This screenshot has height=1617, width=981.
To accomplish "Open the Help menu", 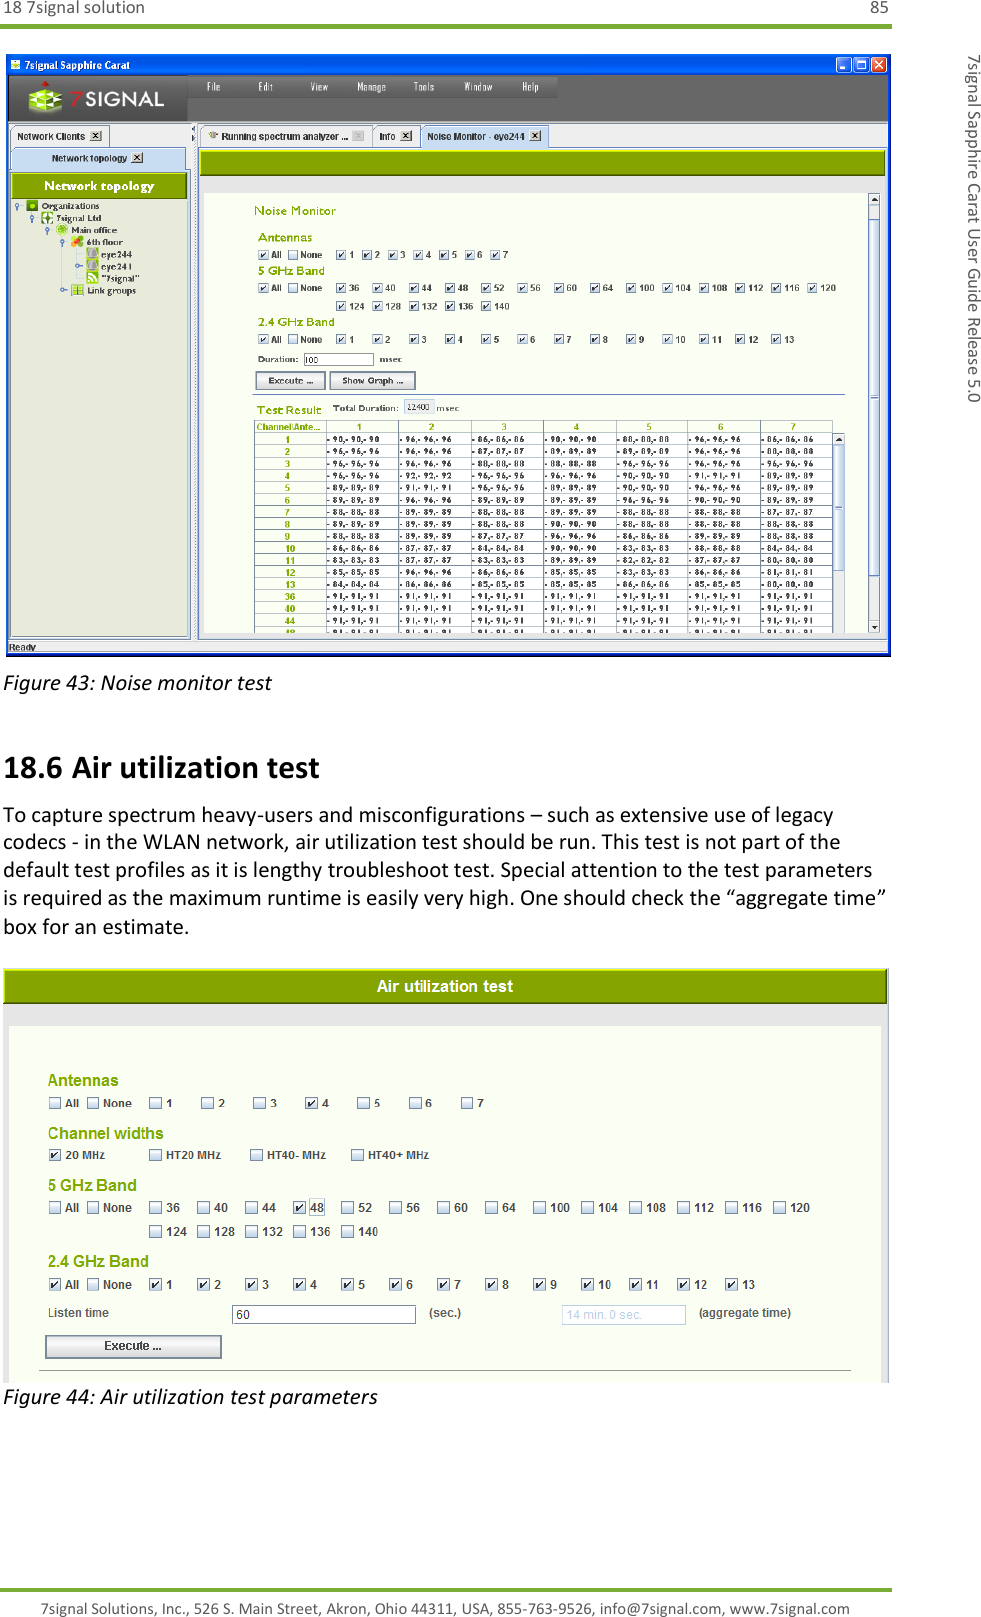I will 530,87.
